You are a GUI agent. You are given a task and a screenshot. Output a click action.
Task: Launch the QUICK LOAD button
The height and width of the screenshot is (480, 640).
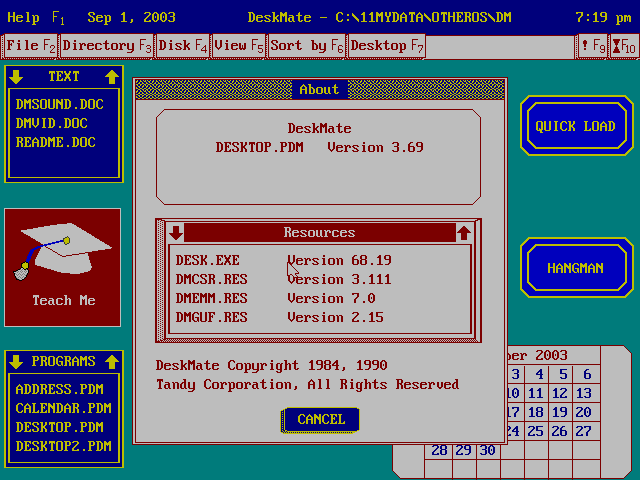coord(575,127)
